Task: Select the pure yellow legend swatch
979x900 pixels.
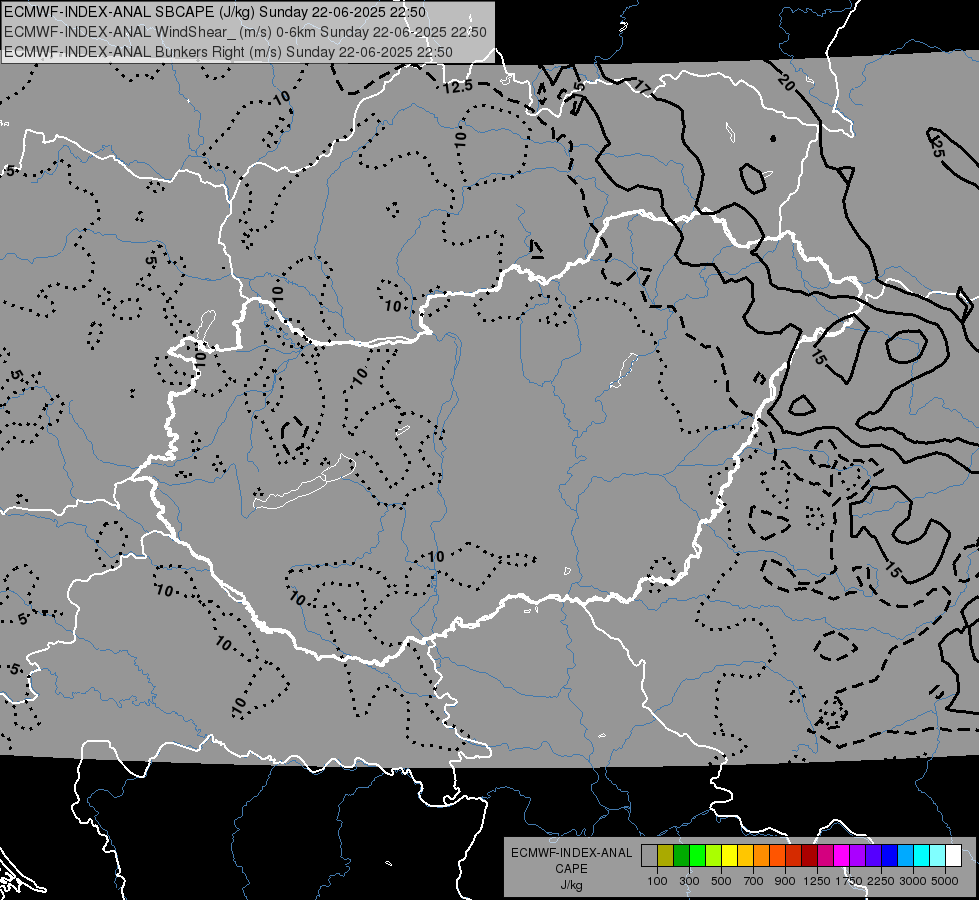Action: [x=729, y=855]
